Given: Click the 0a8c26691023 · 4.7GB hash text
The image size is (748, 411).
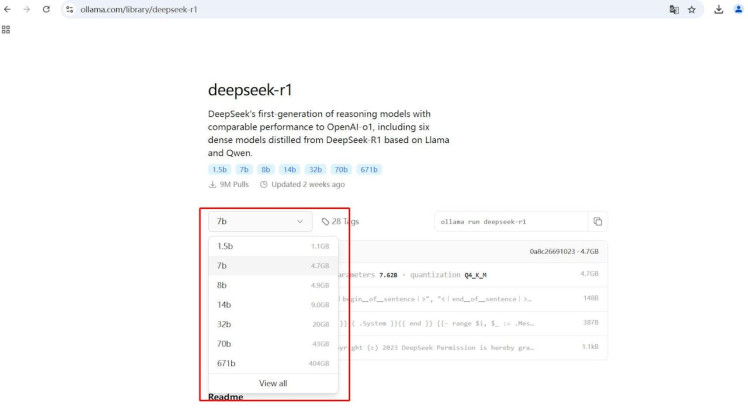Looking at the screenshot, I should point(564,252).
